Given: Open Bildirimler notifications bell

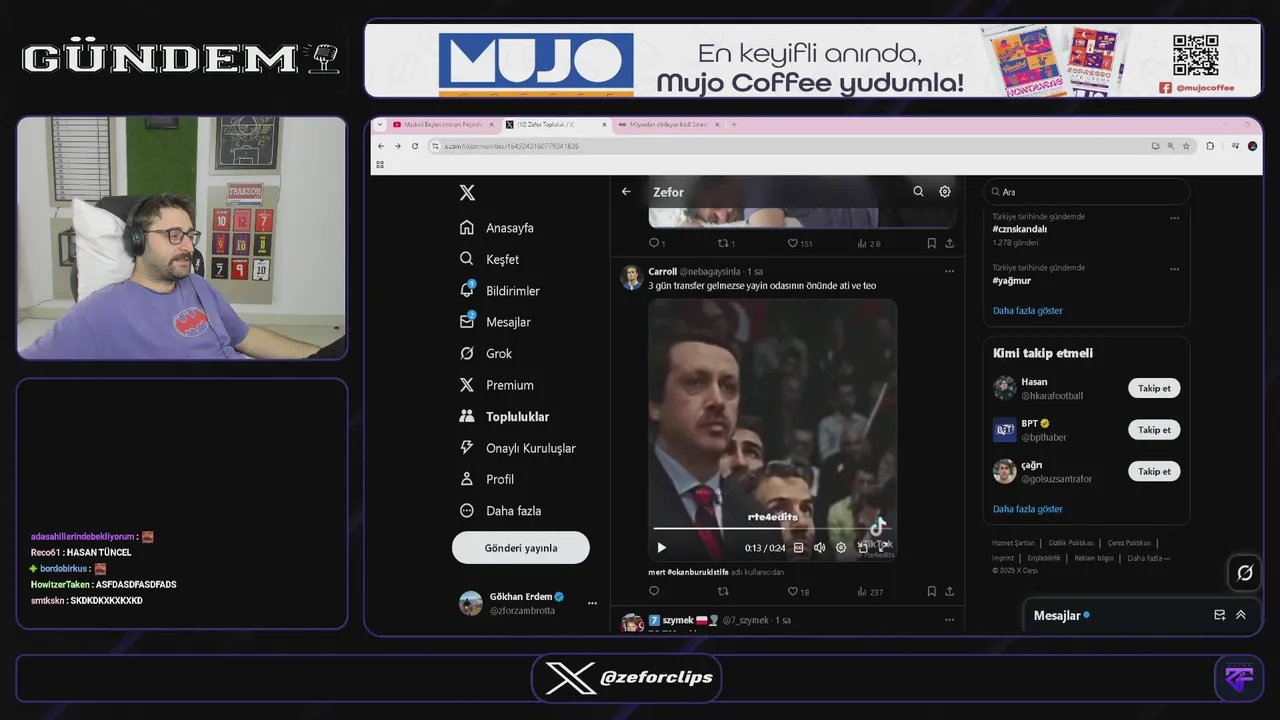Looking at the screenshot, I should 467,290.
